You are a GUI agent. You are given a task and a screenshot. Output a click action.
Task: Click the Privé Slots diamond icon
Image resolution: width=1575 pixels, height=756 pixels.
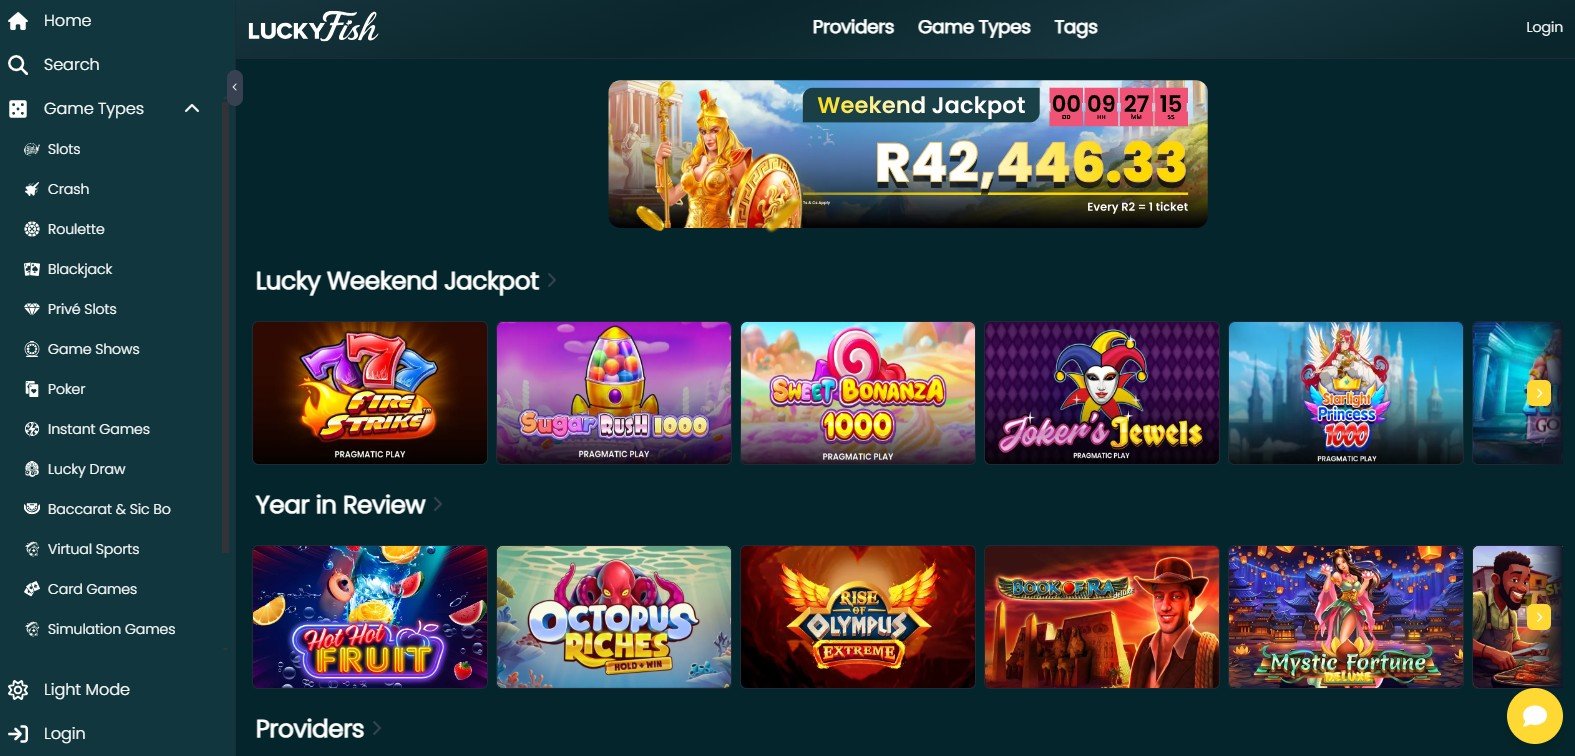click(x=31, y=309)
